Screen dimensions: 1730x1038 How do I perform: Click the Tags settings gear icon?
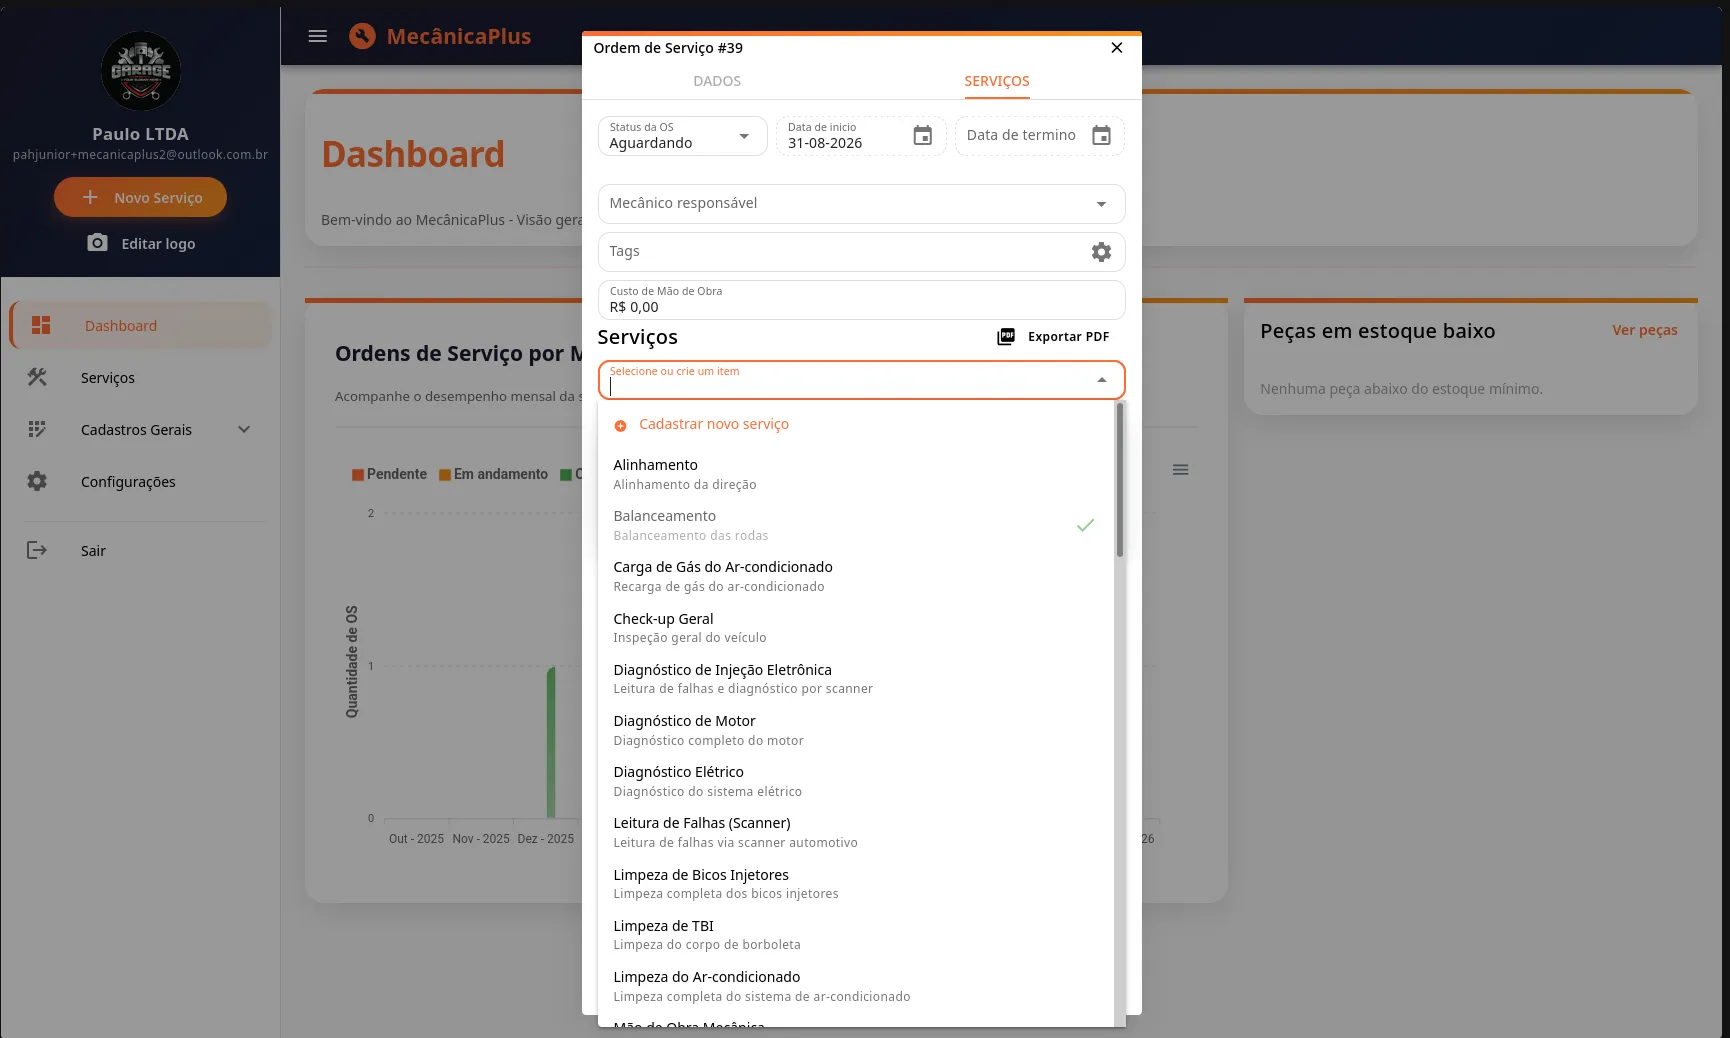[1101, 252]
